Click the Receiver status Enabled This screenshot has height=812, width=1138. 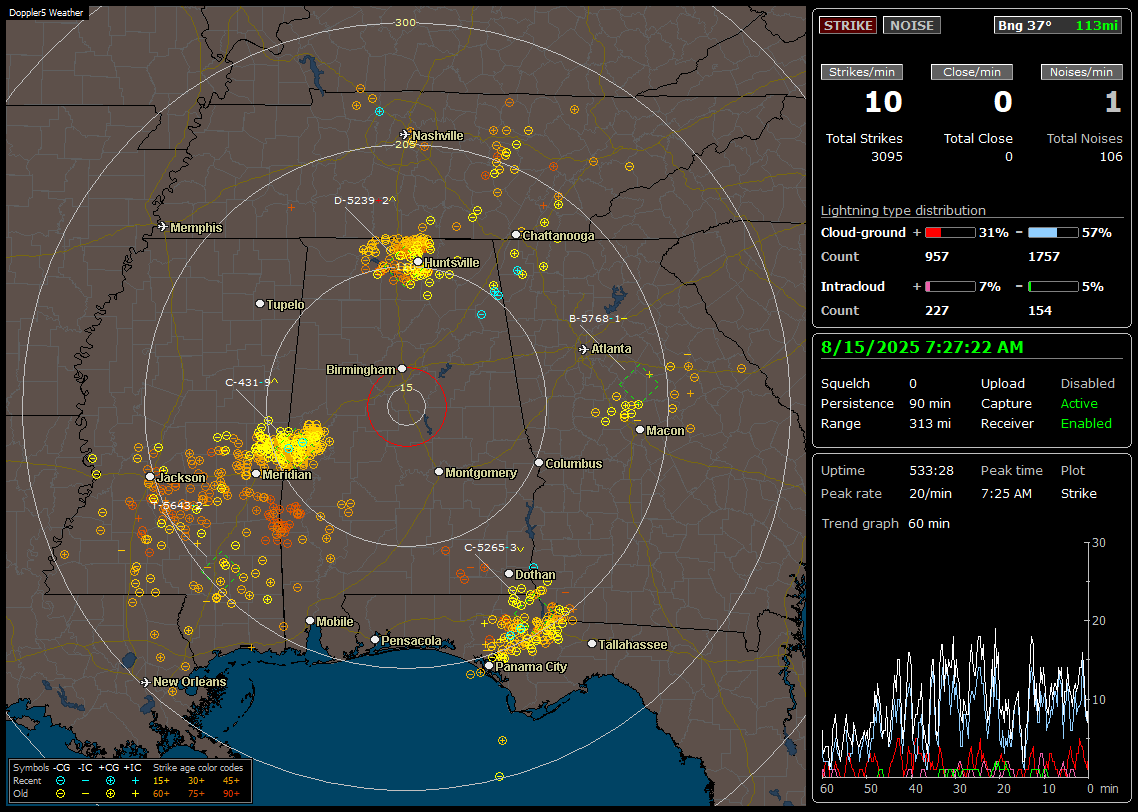pos(1086,424)
